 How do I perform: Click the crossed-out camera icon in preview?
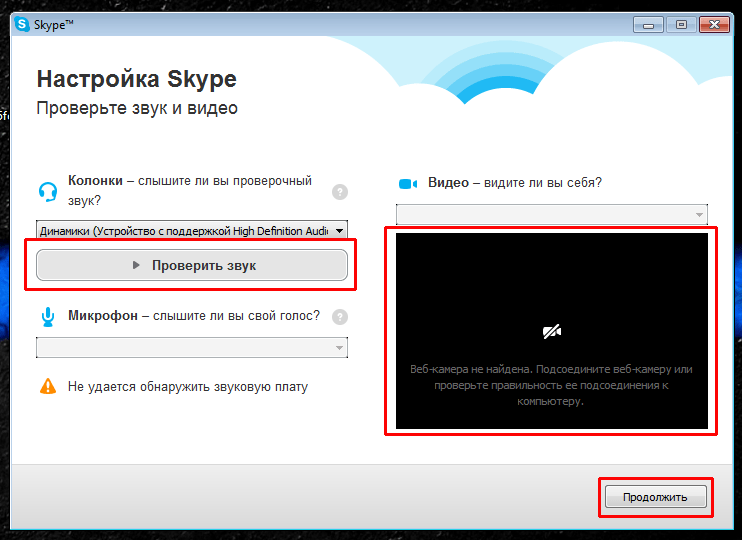[552, 332]
